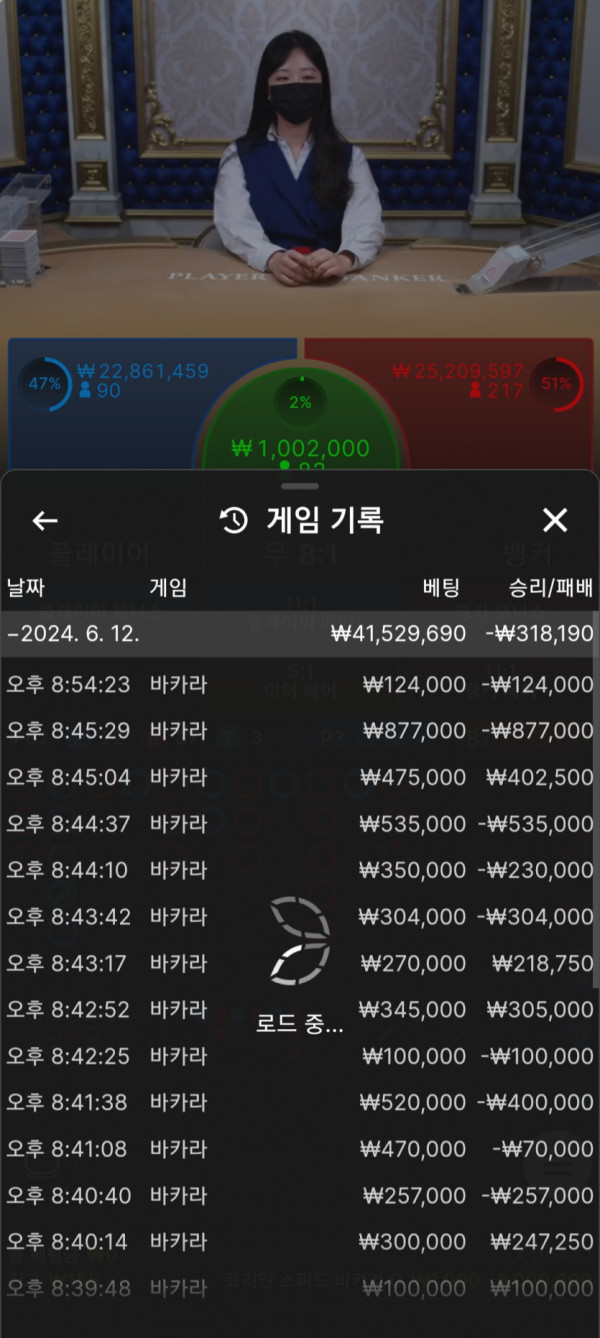Click the red banker count icon
600x1338 pixels.
(476, 391)
